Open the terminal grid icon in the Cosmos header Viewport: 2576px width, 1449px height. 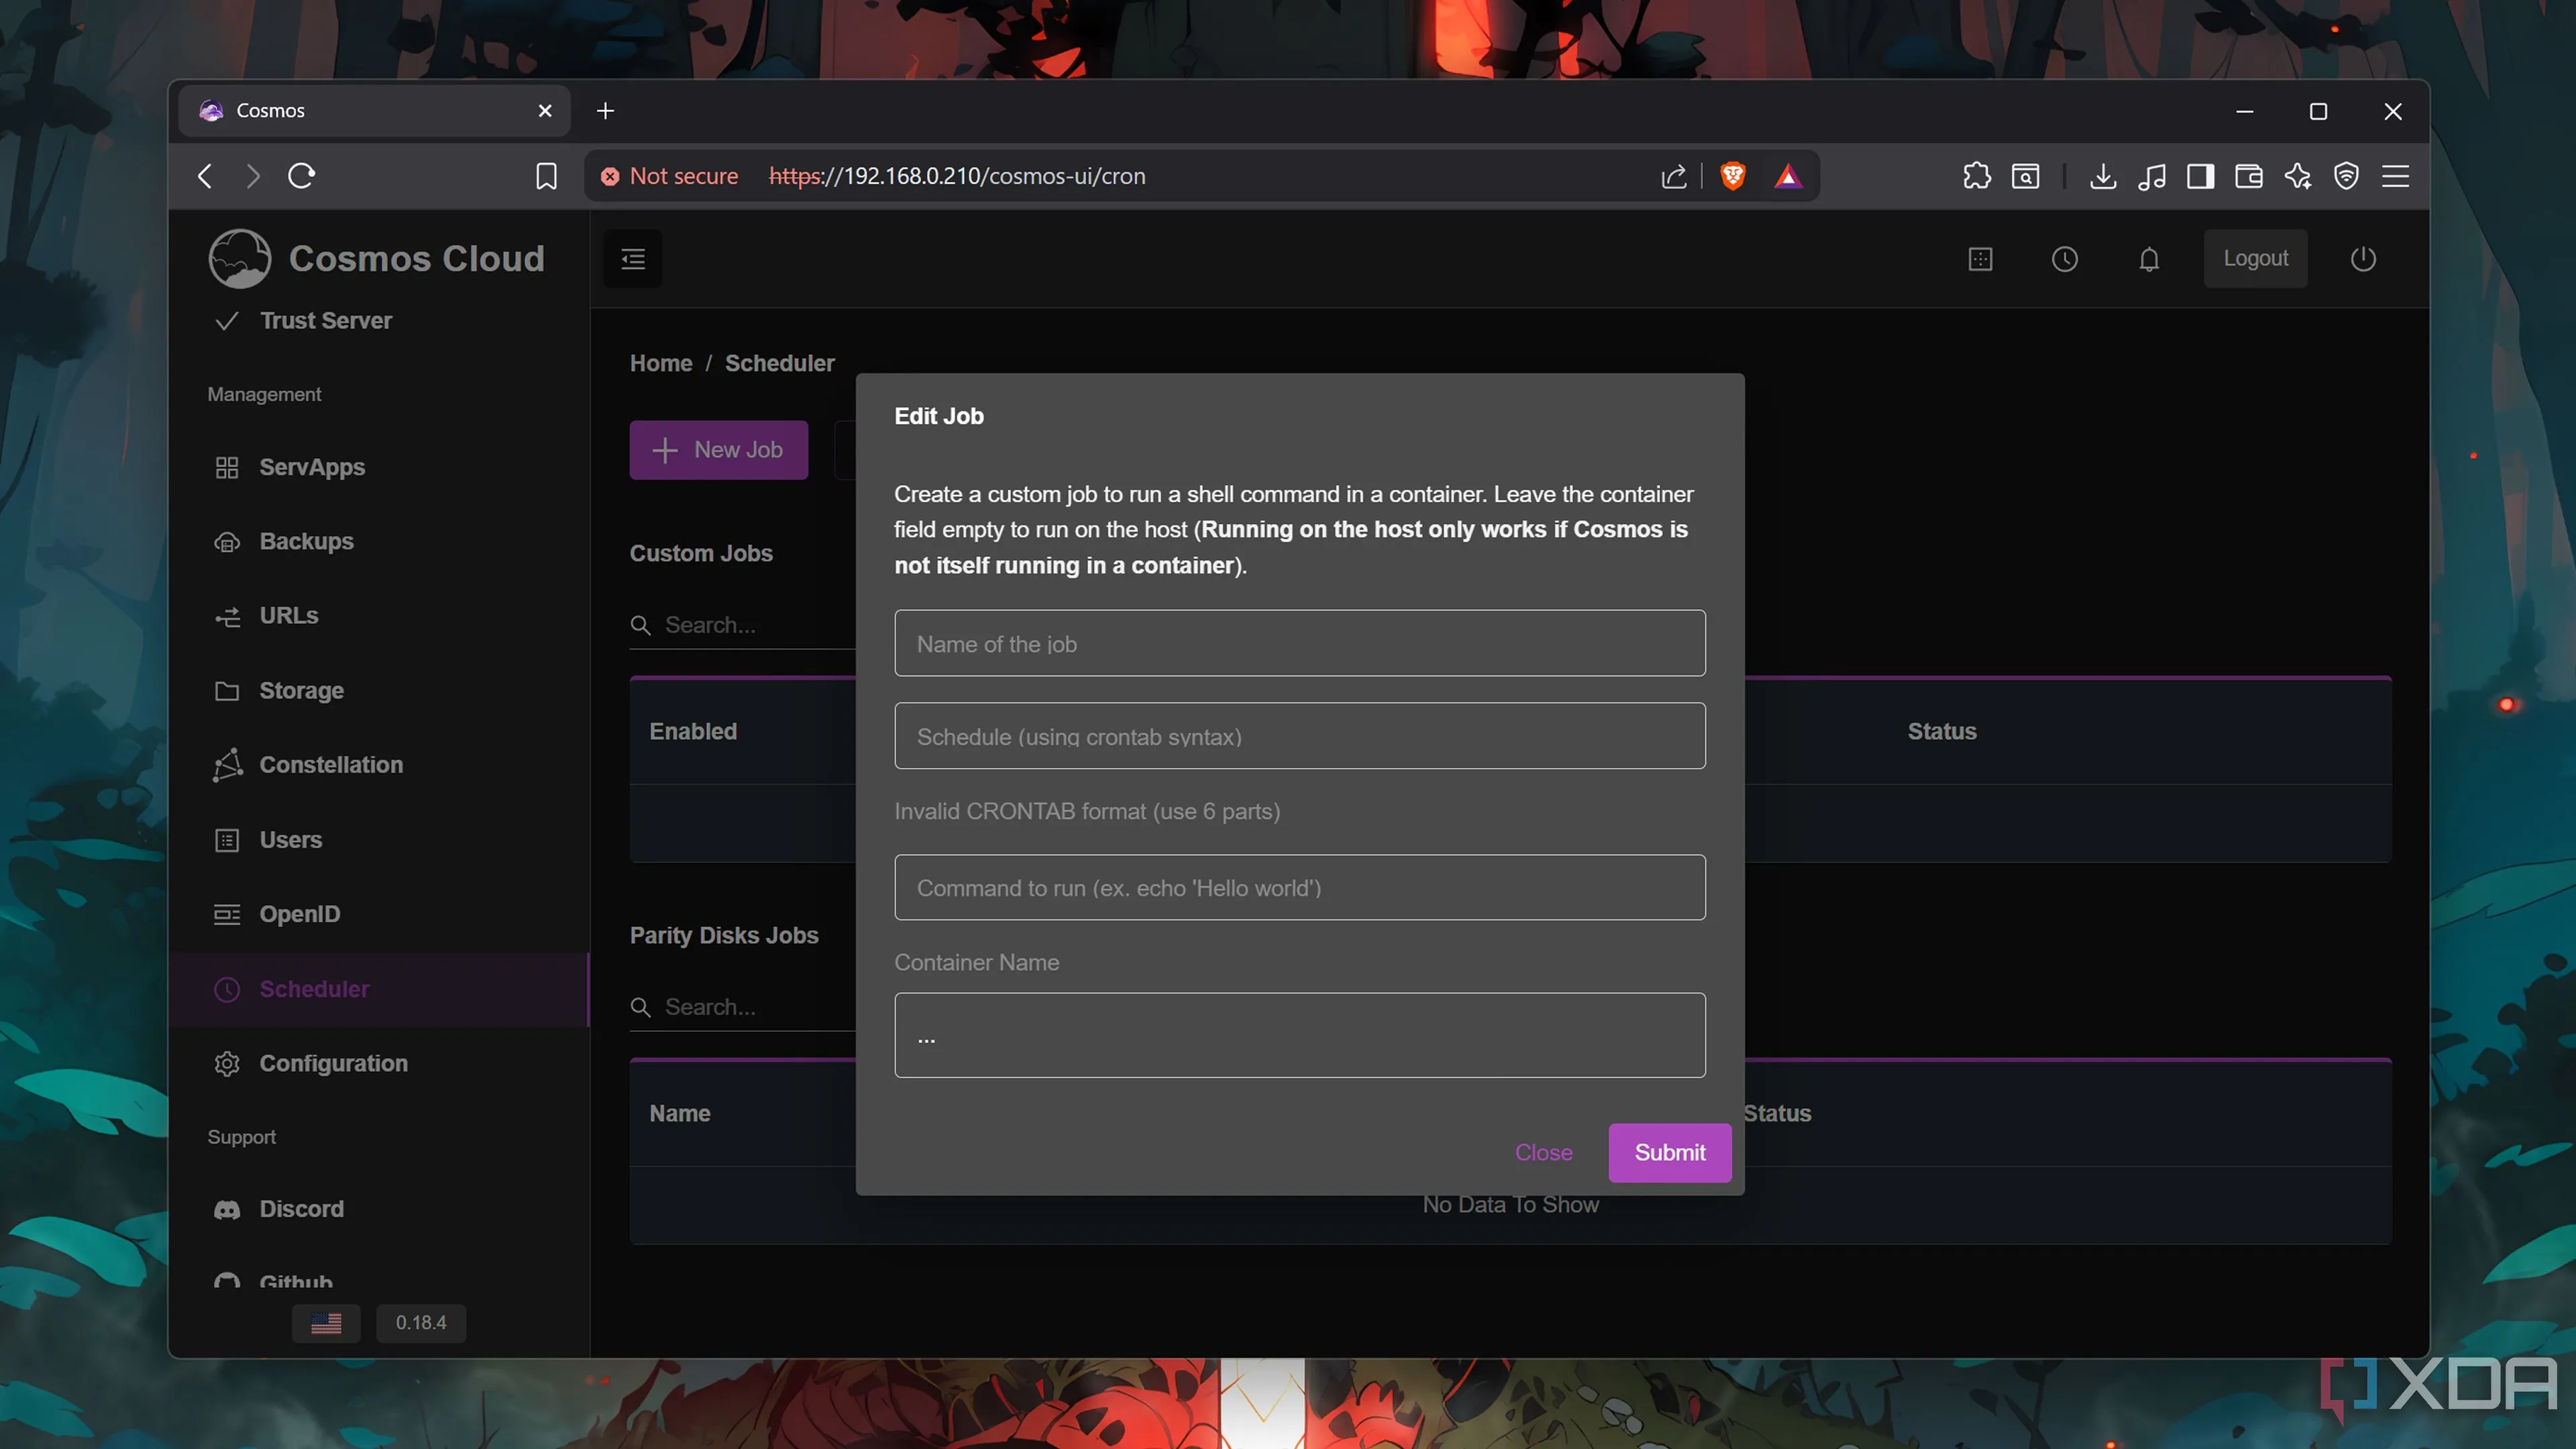click(1980, 259)
